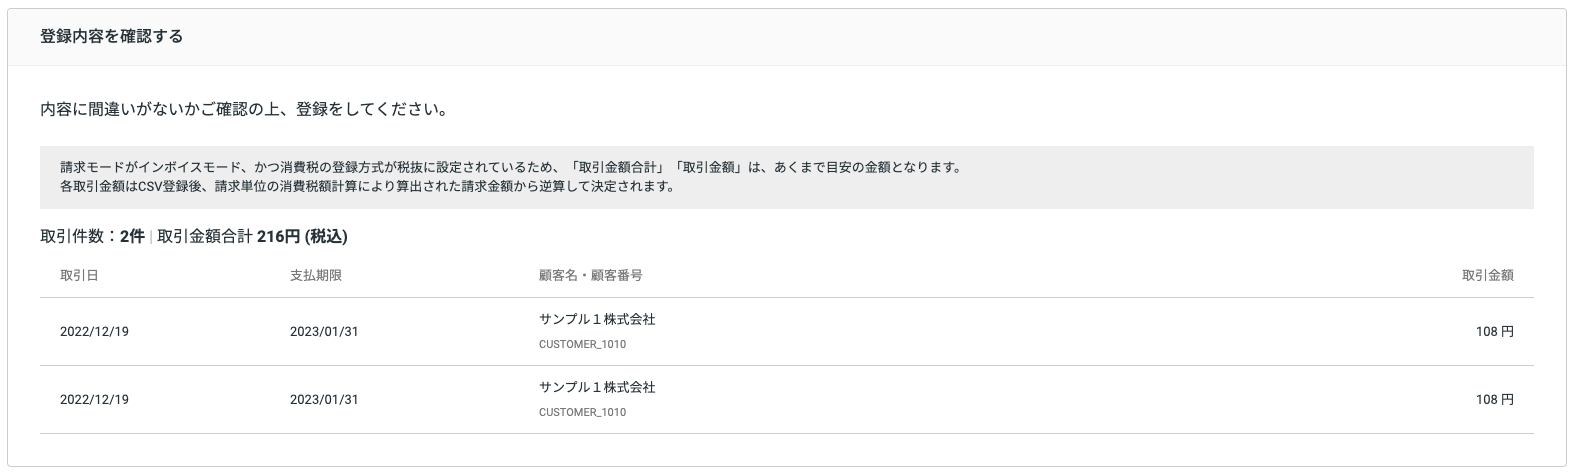Click the 内容に間違いがないか instruction sentence
This screenshot has width=1577, height=476.
[x=243, y=108]
